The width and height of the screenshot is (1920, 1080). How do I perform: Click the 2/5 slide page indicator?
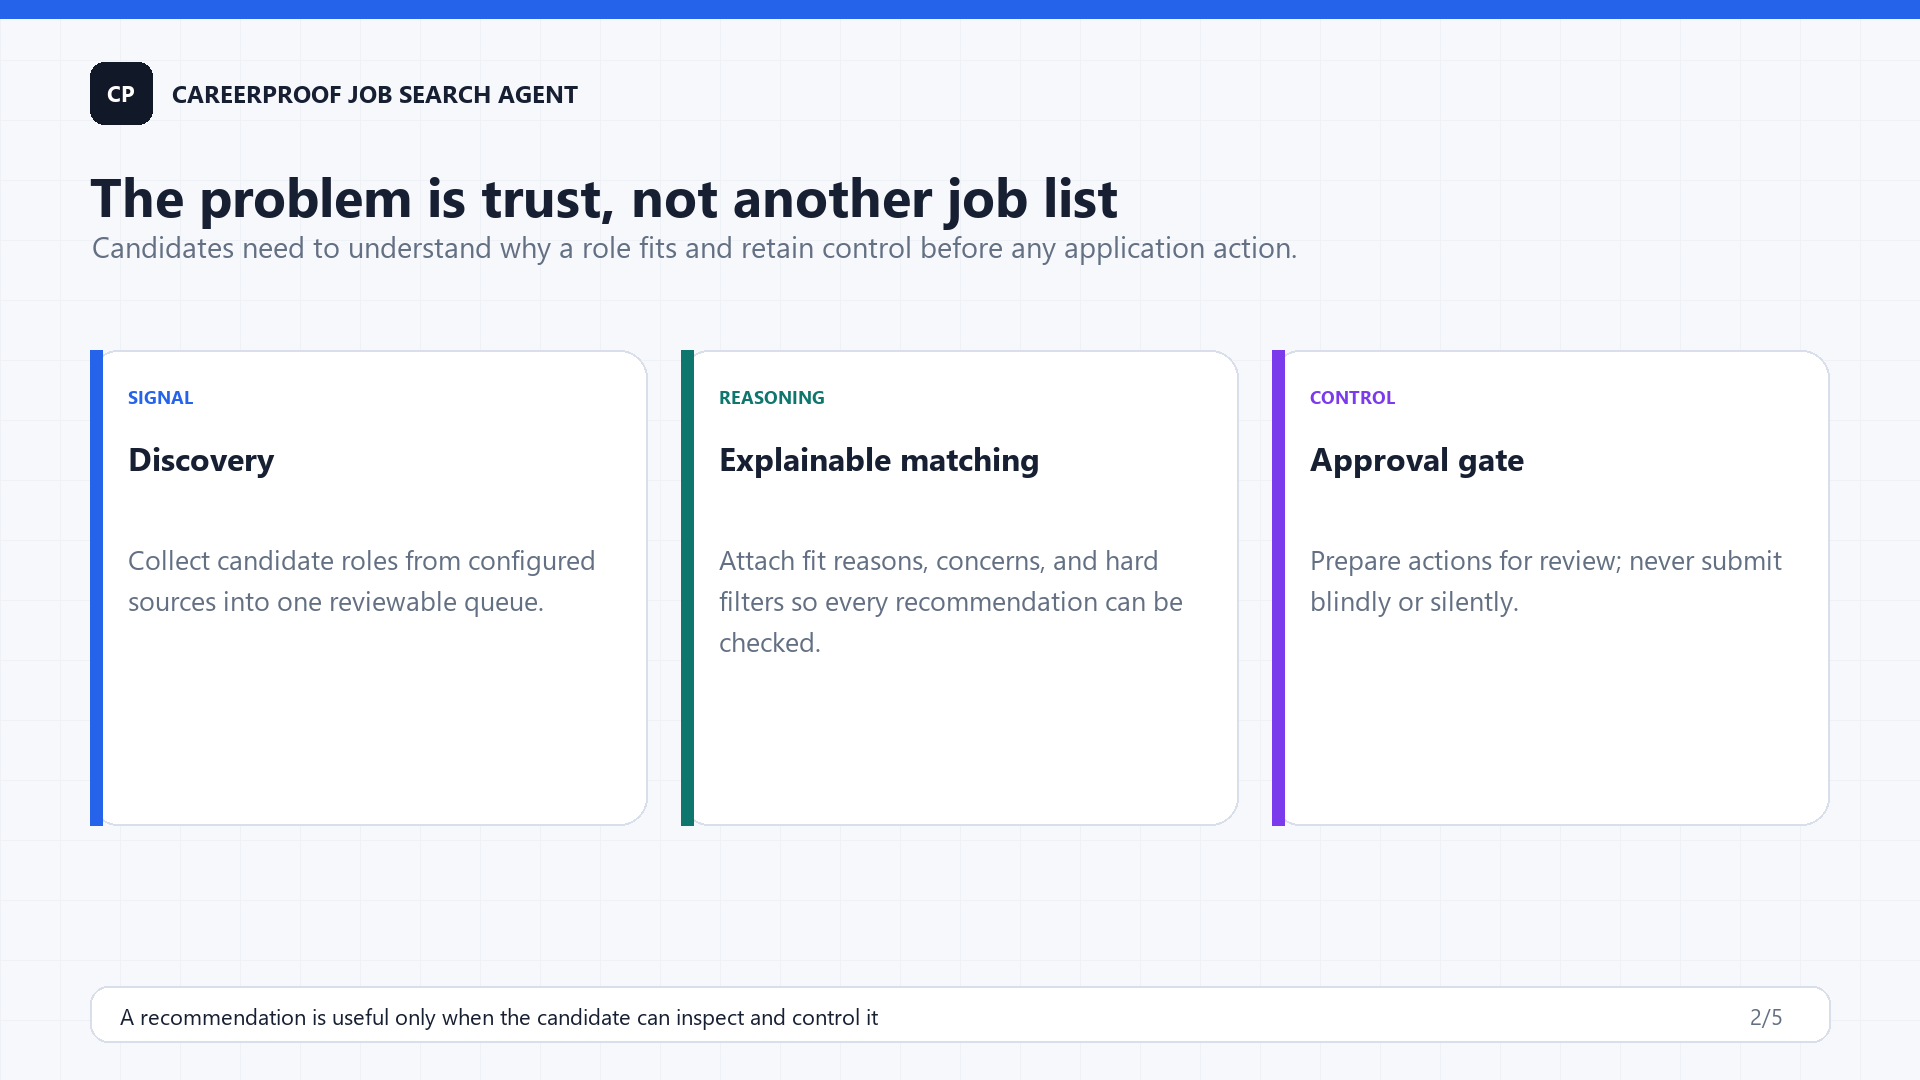(1766, 1017)
